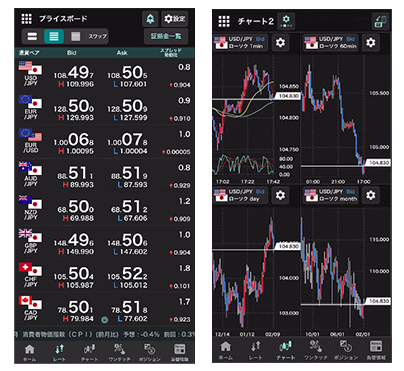
Task: Open the ポジション tab in the chart screen
Action: 346,350
